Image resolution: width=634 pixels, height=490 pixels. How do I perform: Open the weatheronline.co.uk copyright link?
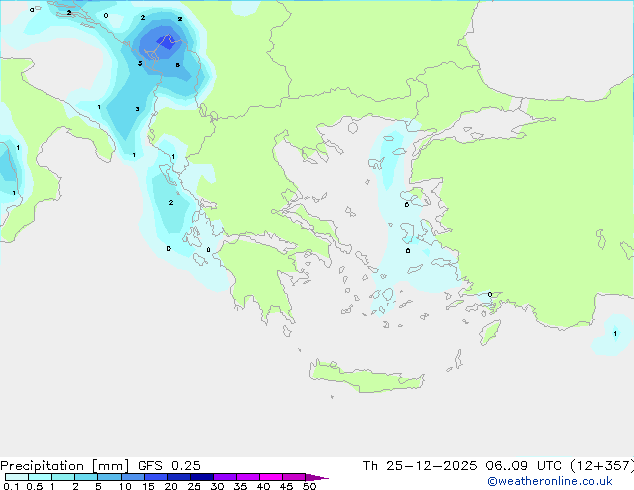click(x=550, y=481)
